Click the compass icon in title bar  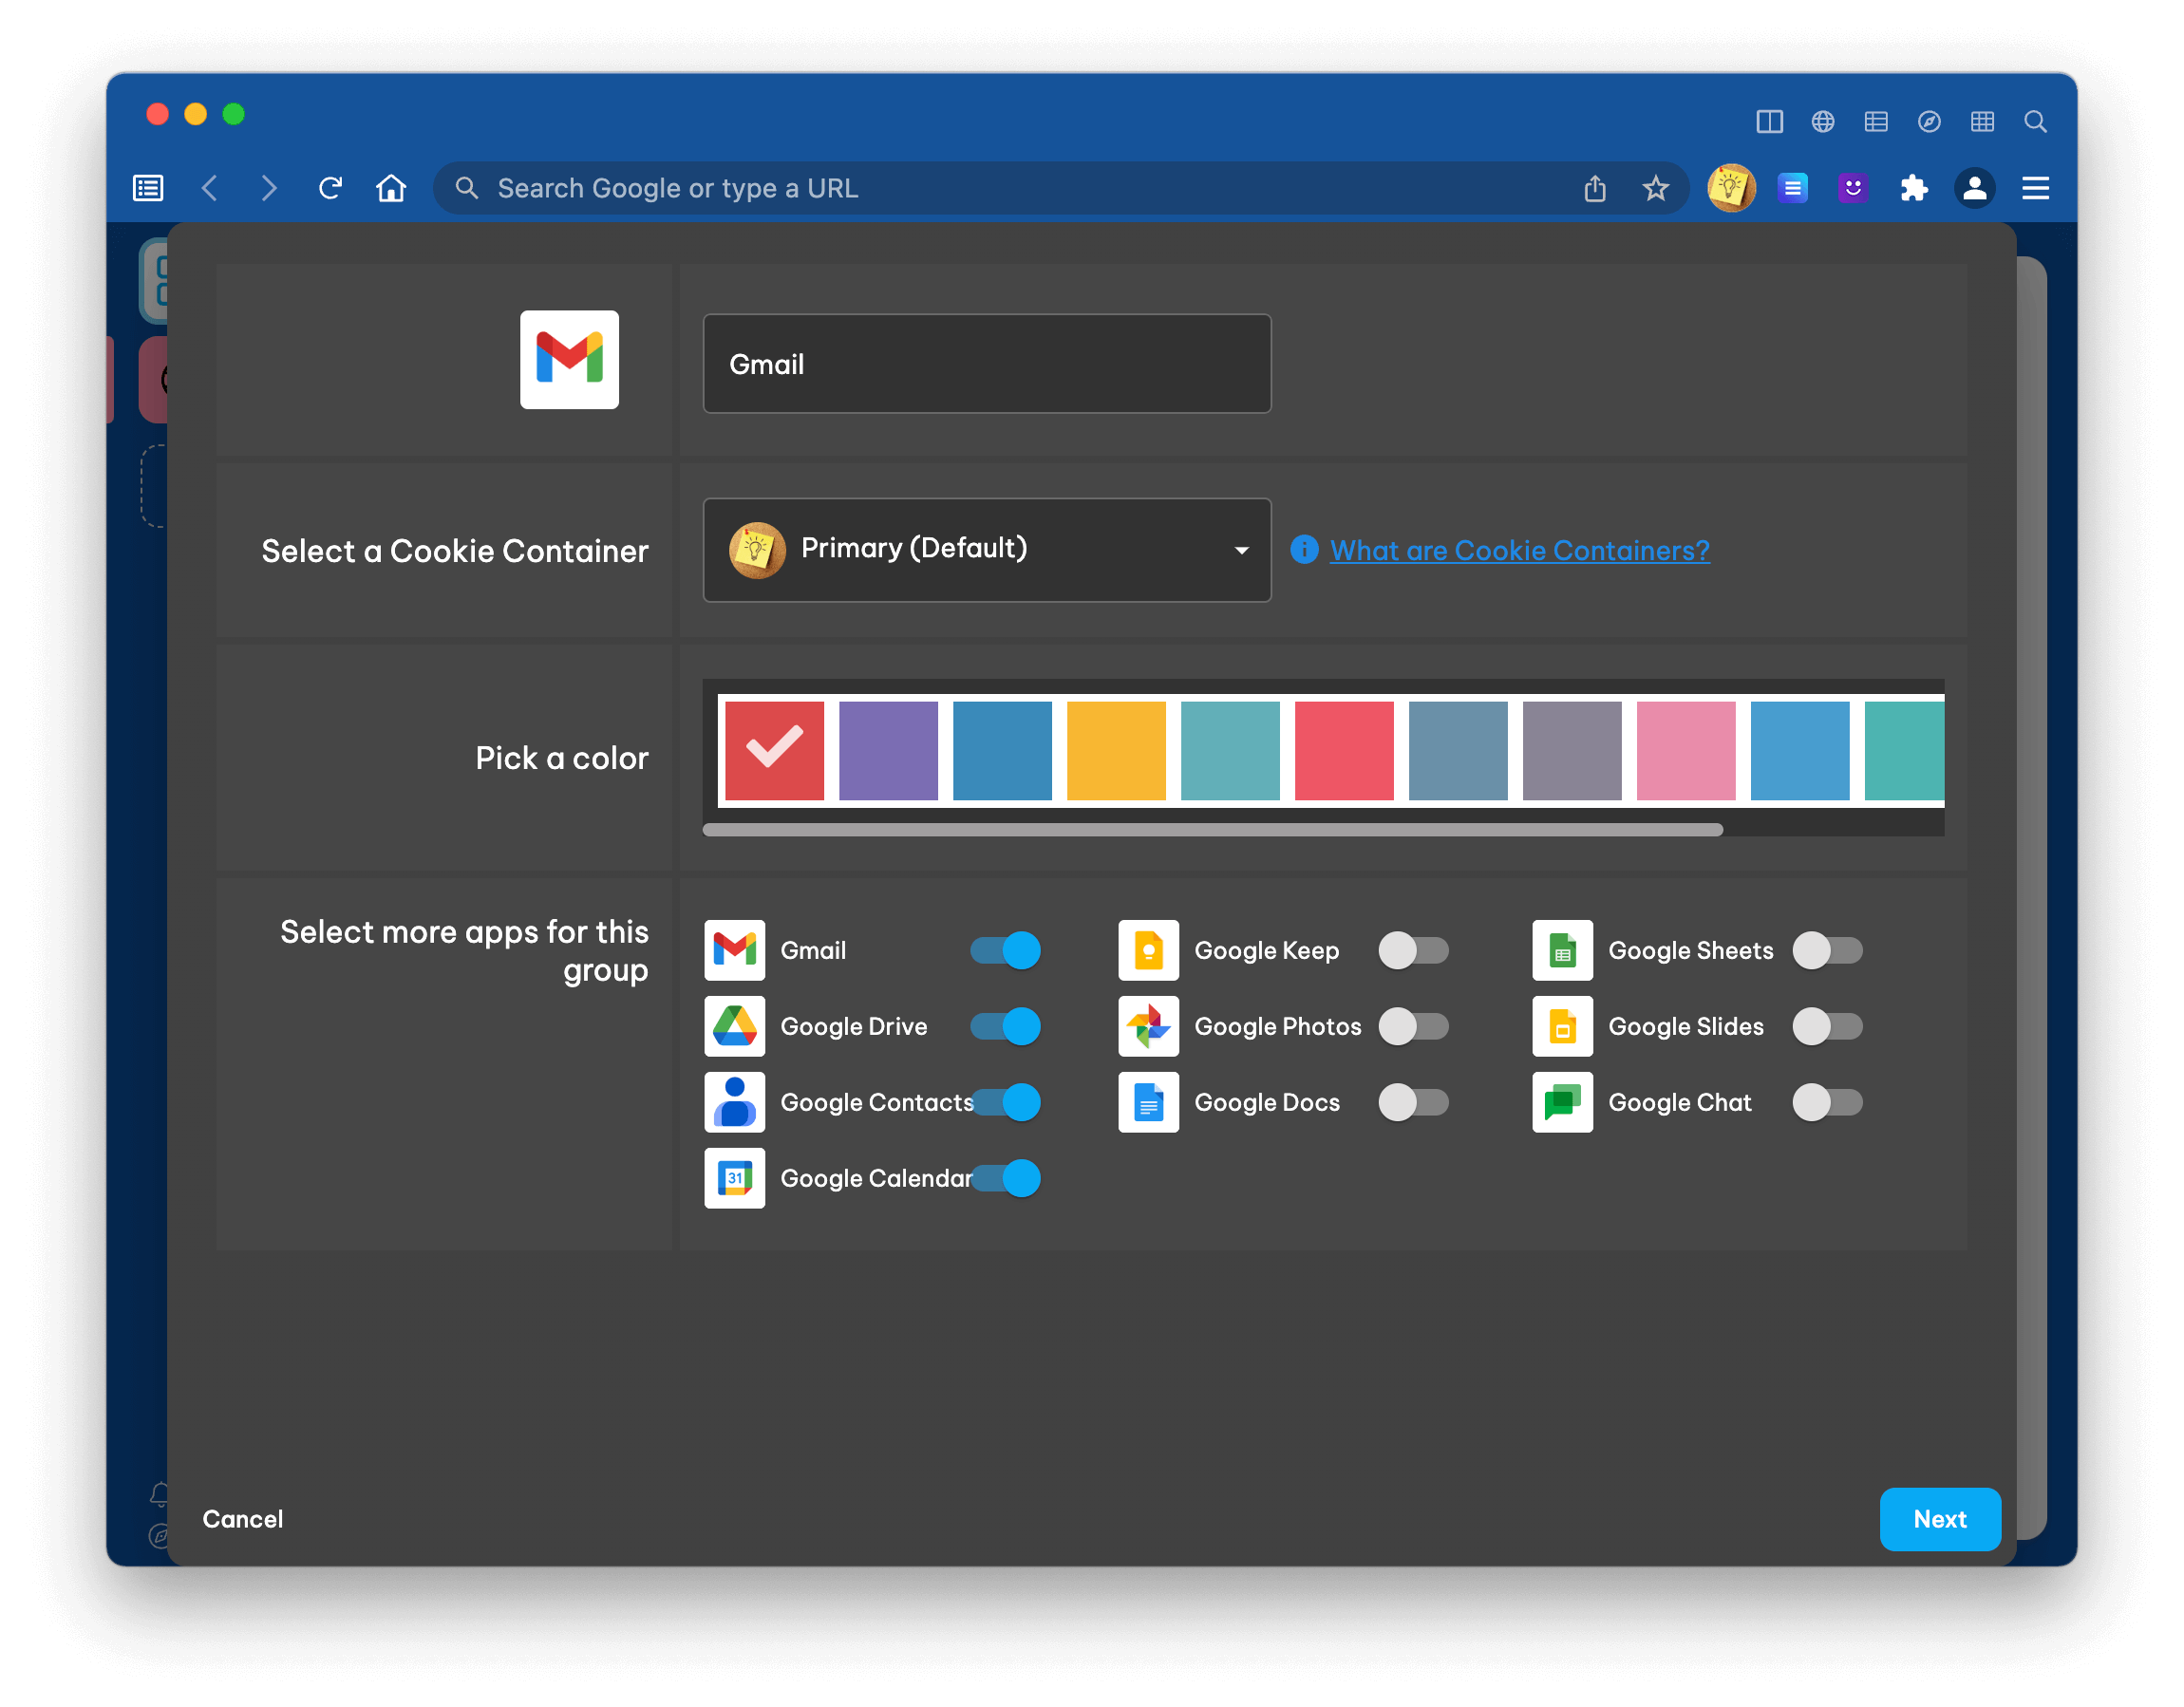pyautogui.click(x=1928, y=121)
